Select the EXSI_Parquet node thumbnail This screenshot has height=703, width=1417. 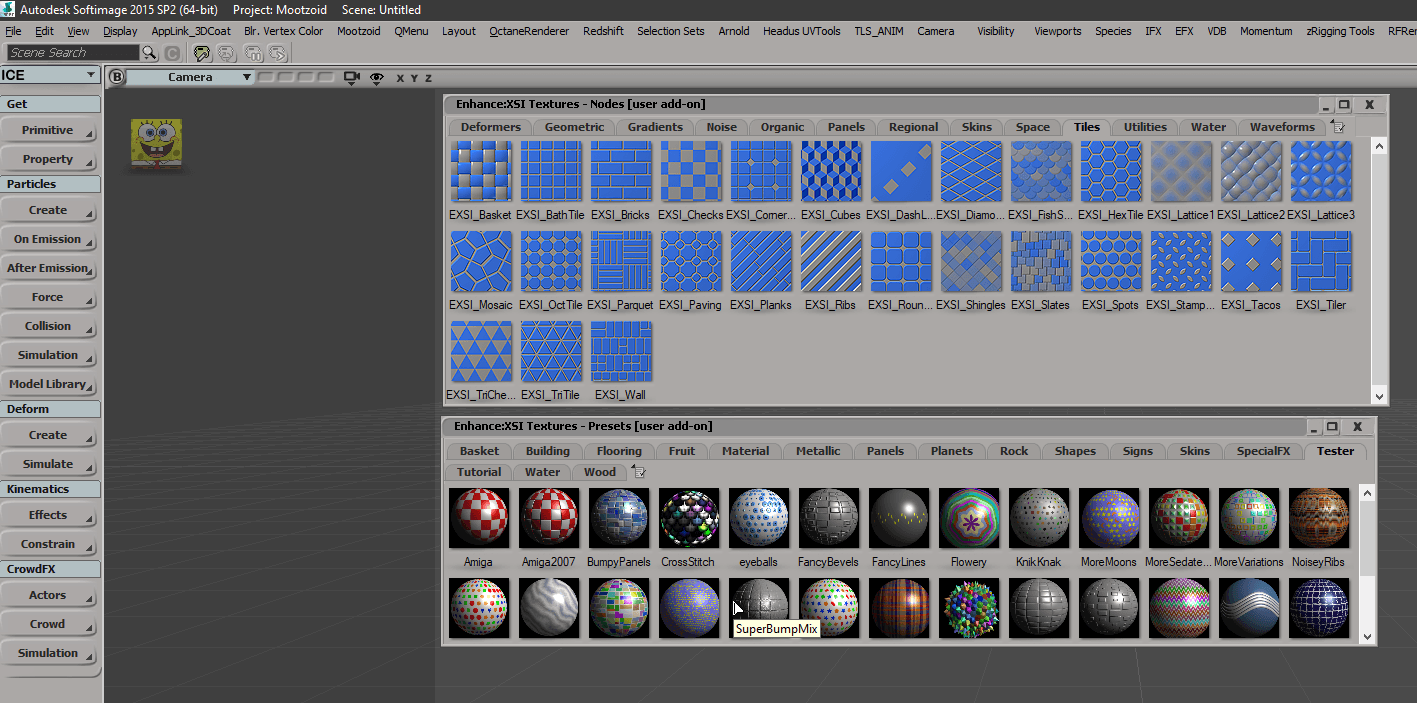(621, 261)
